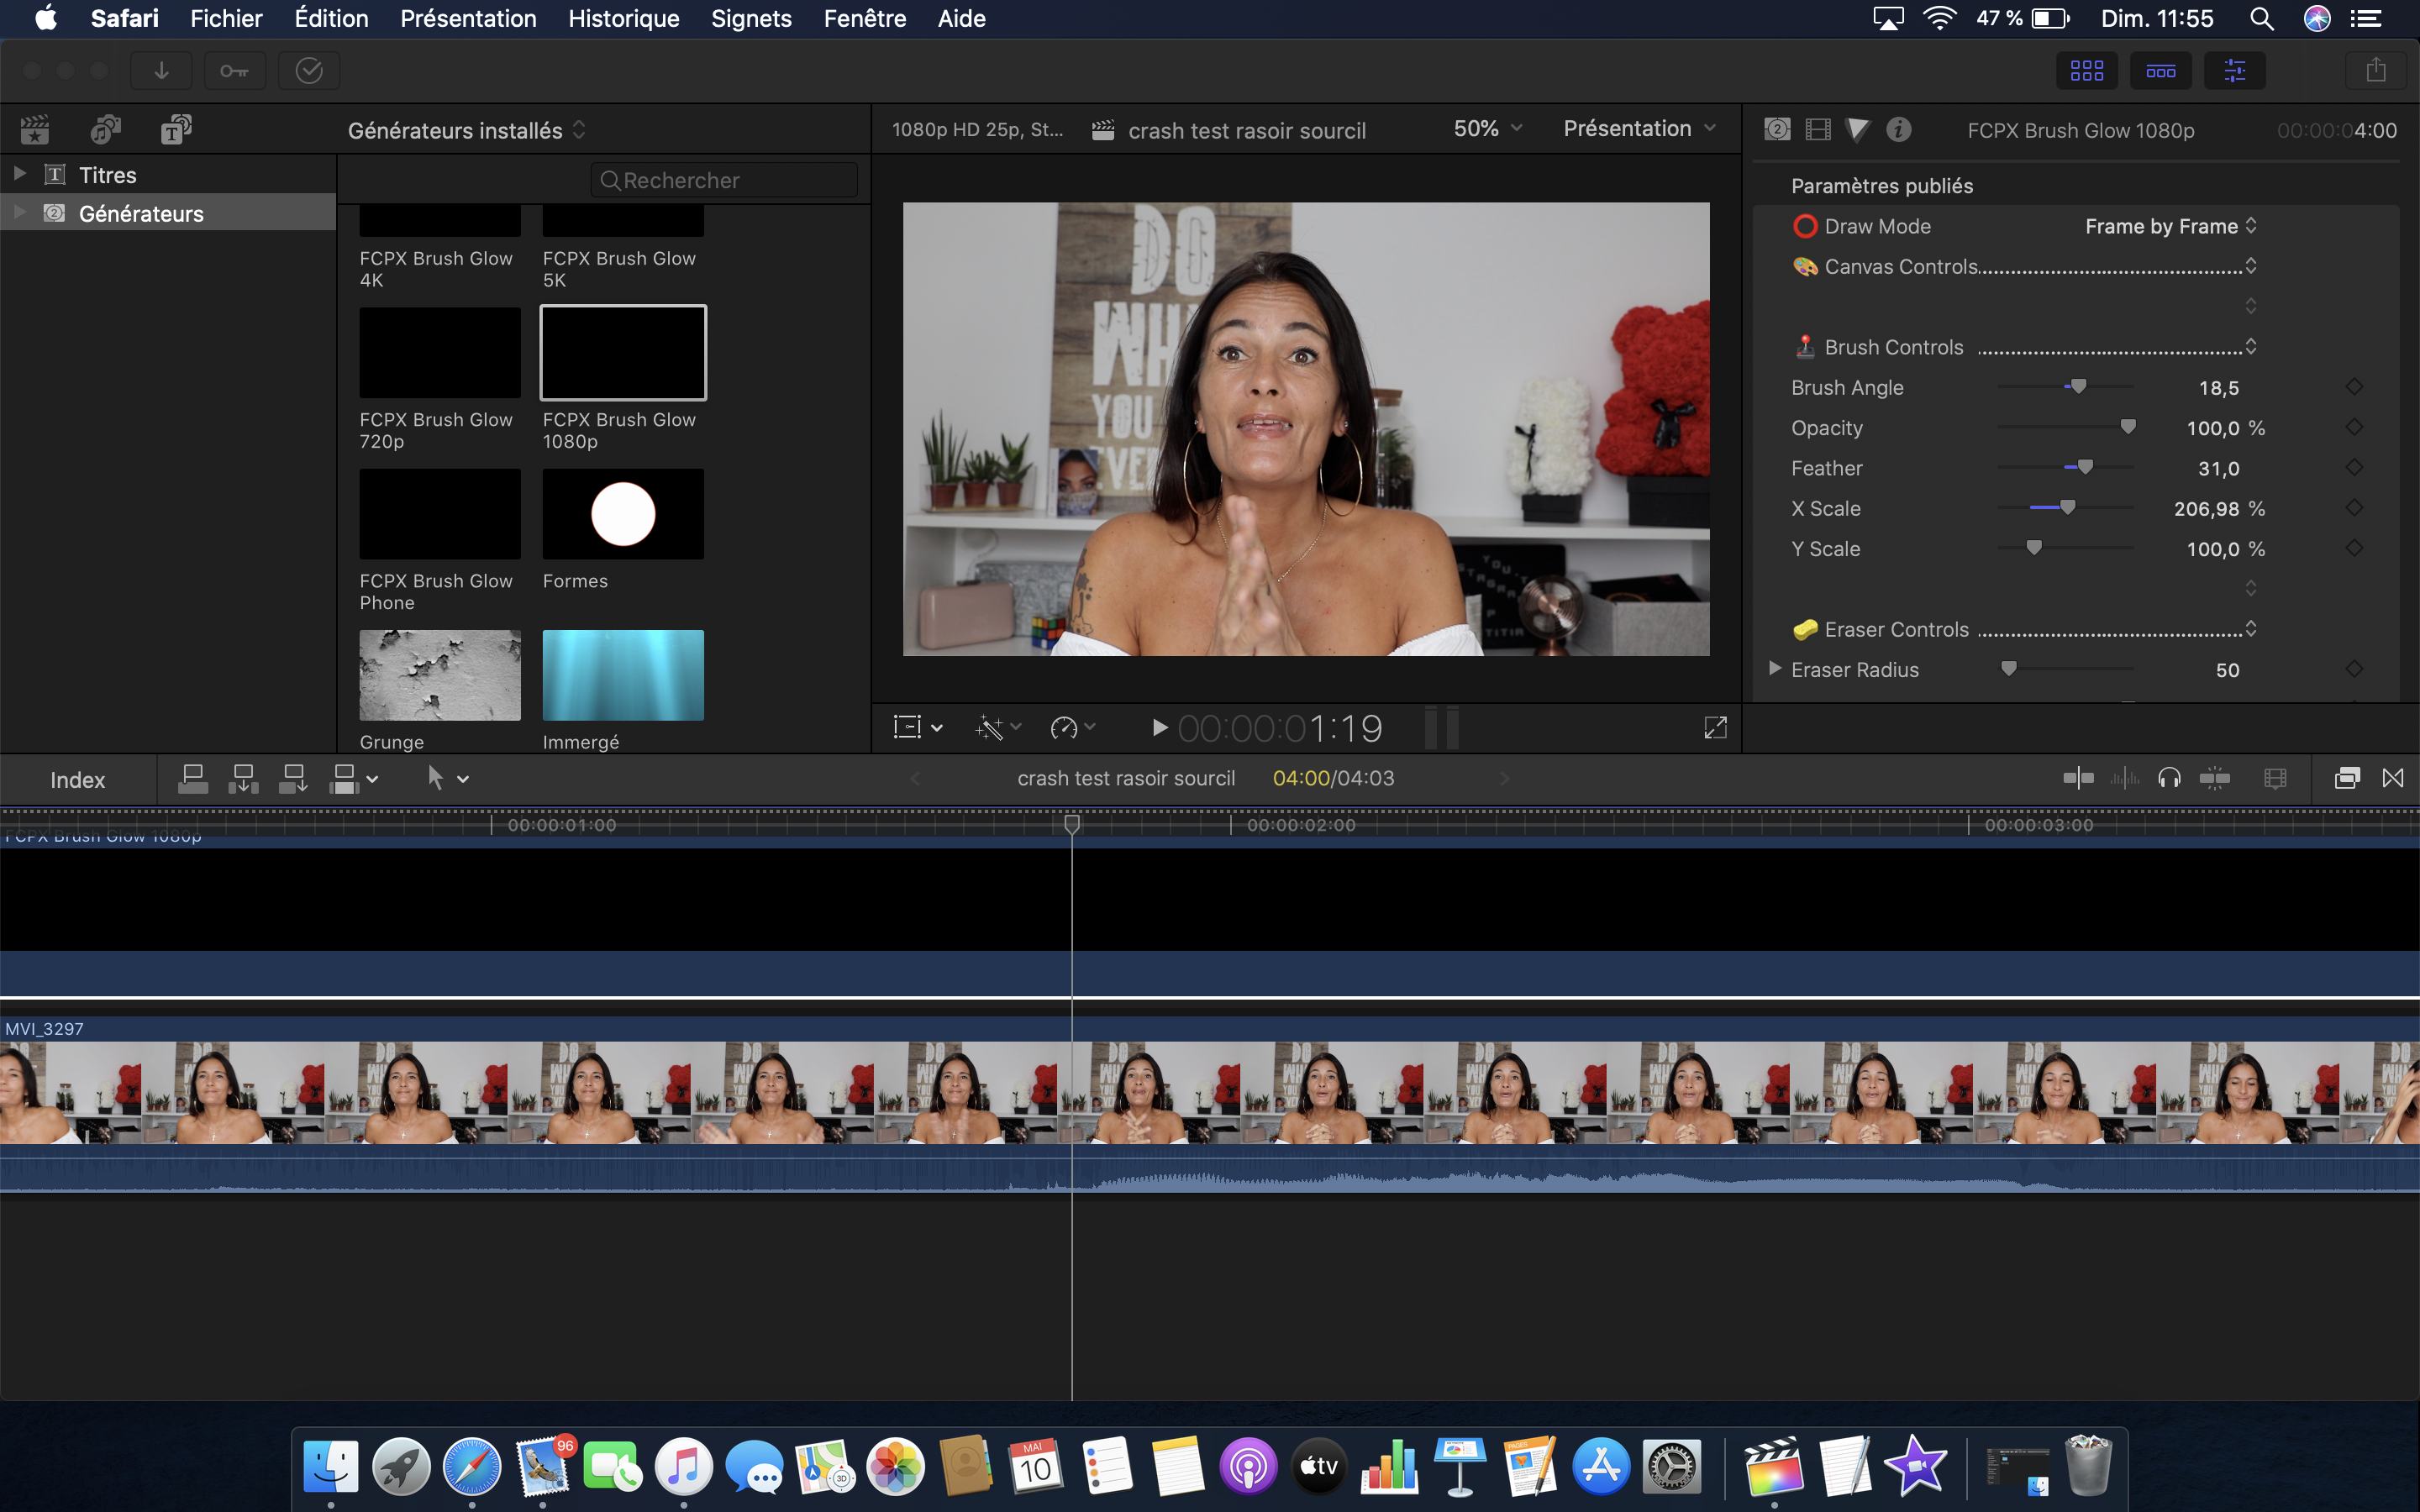2420x1512 pixels.
Task: Click the Feather slider handle
Action: [x=2085, y=467]
